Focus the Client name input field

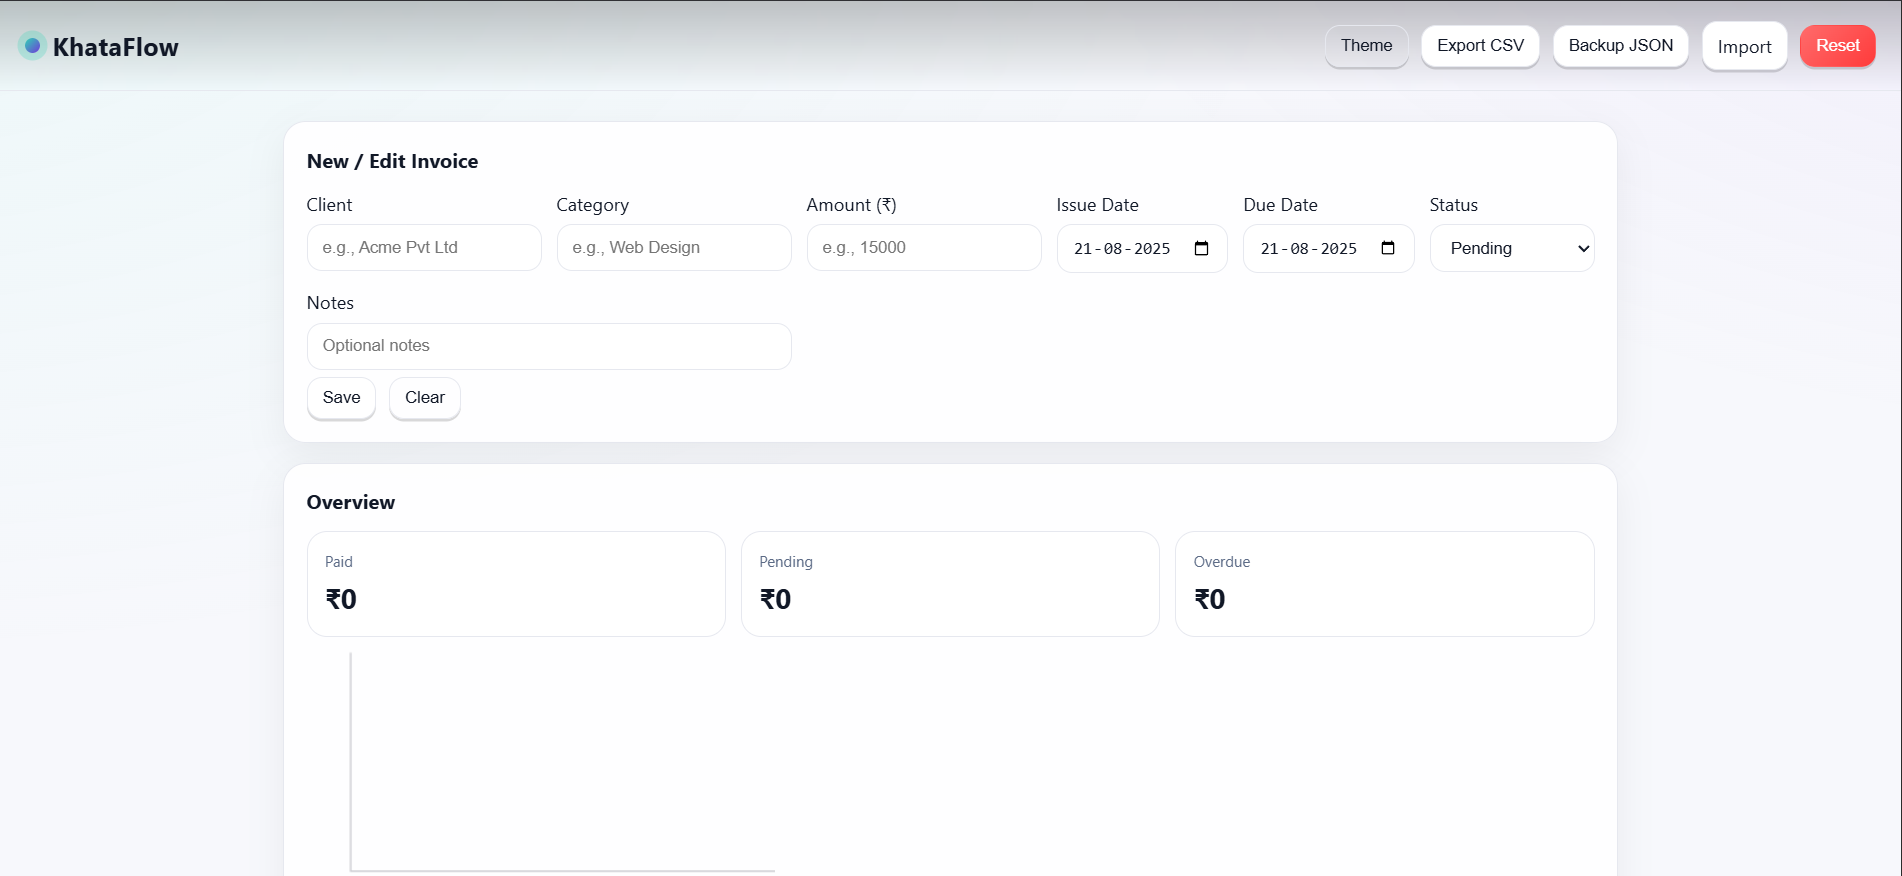tap(424, 248)
